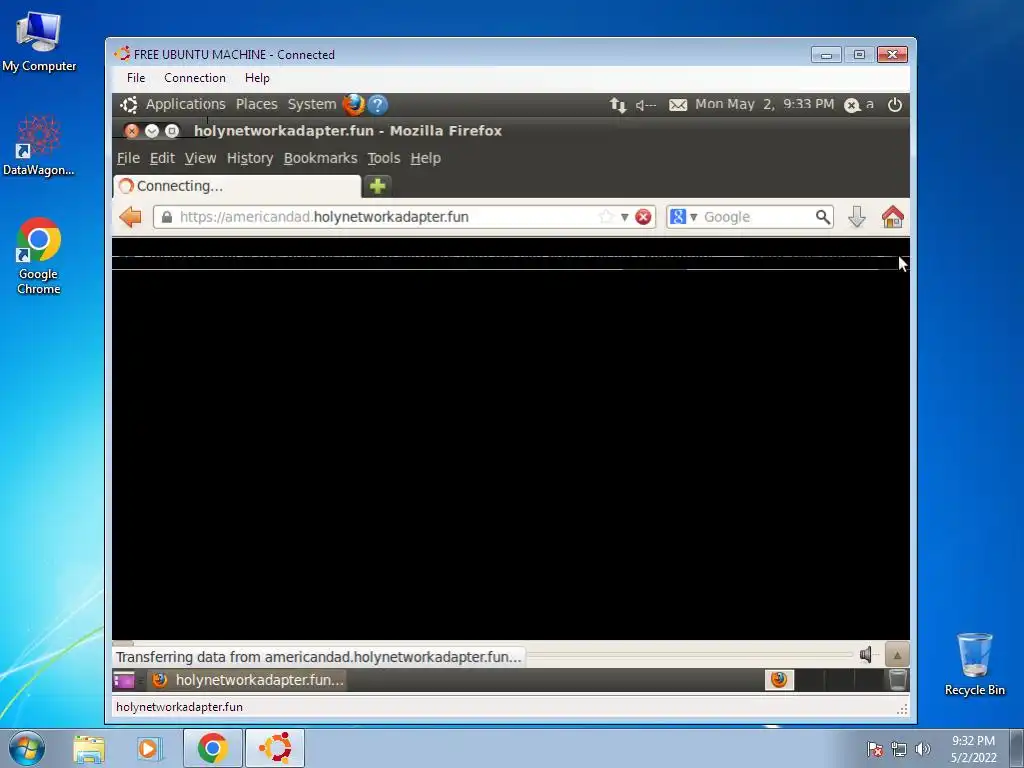The width and height of the screenshot is (1024, 768).
Task: Open Ubuntu System menu
Action: [x=312, y=104]
